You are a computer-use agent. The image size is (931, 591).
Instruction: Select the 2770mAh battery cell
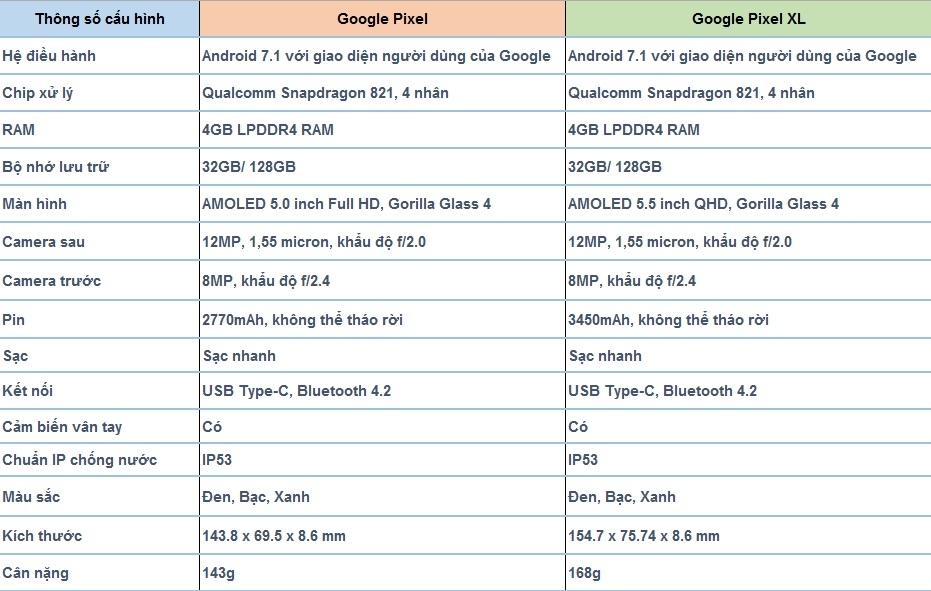click(x=302, y=320)
